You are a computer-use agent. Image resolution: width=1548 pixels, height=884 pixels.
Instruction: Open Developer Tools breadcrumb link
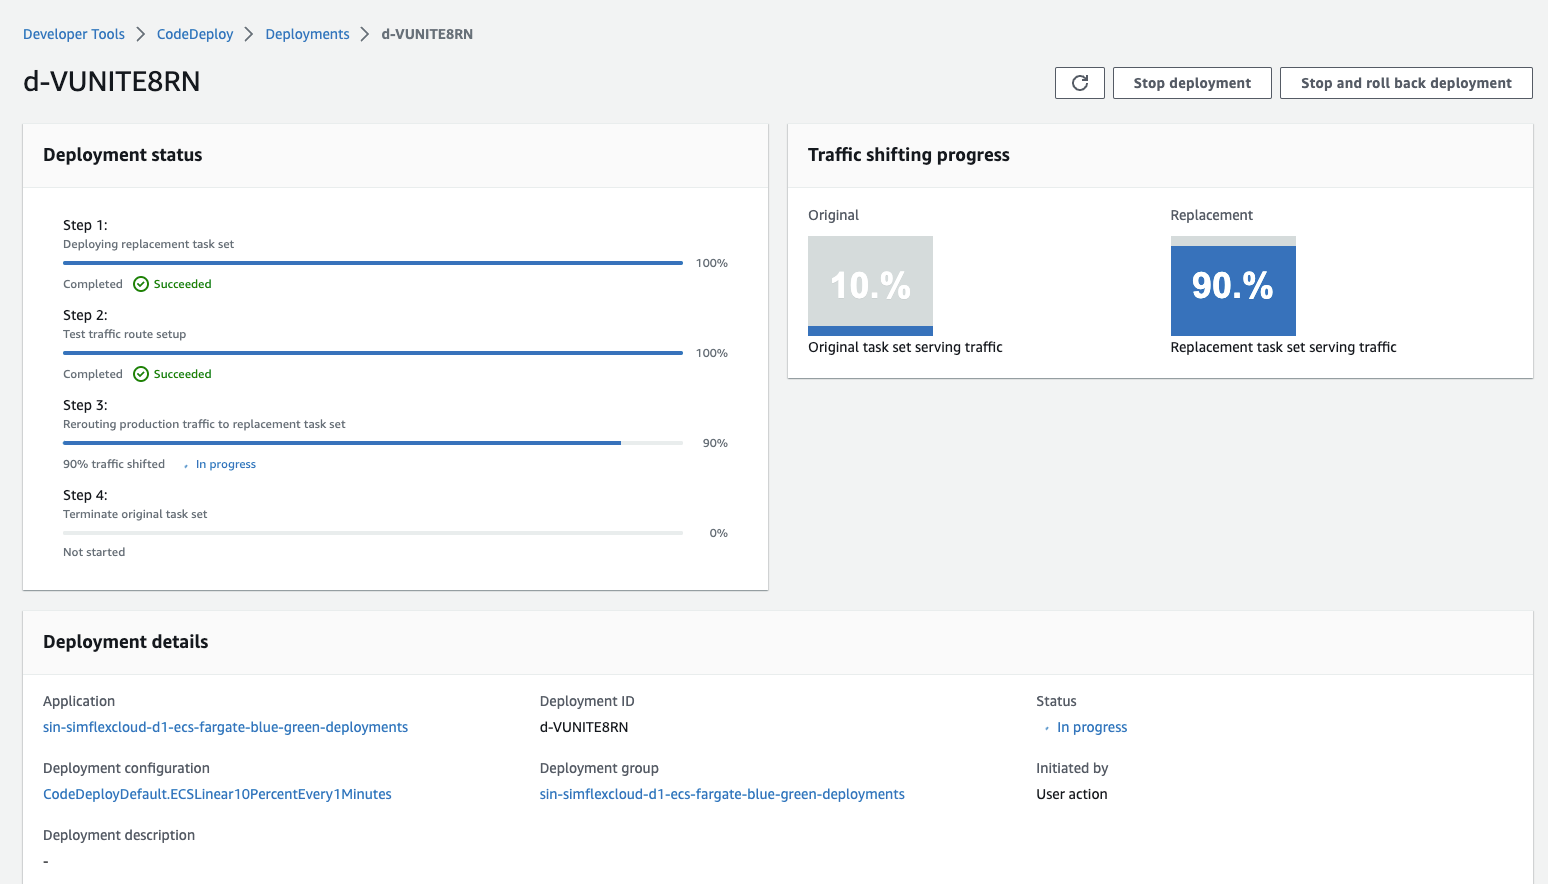(x=74, y=34)
